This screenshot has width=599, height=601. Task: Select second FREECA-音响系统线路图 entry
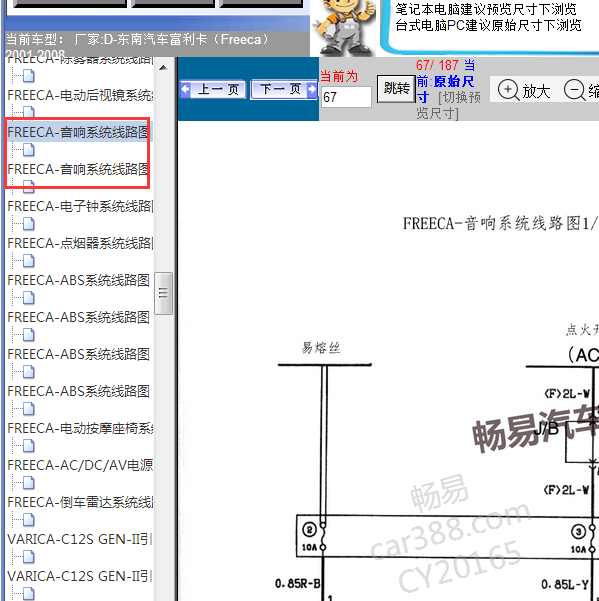click(x=78, y=169)
